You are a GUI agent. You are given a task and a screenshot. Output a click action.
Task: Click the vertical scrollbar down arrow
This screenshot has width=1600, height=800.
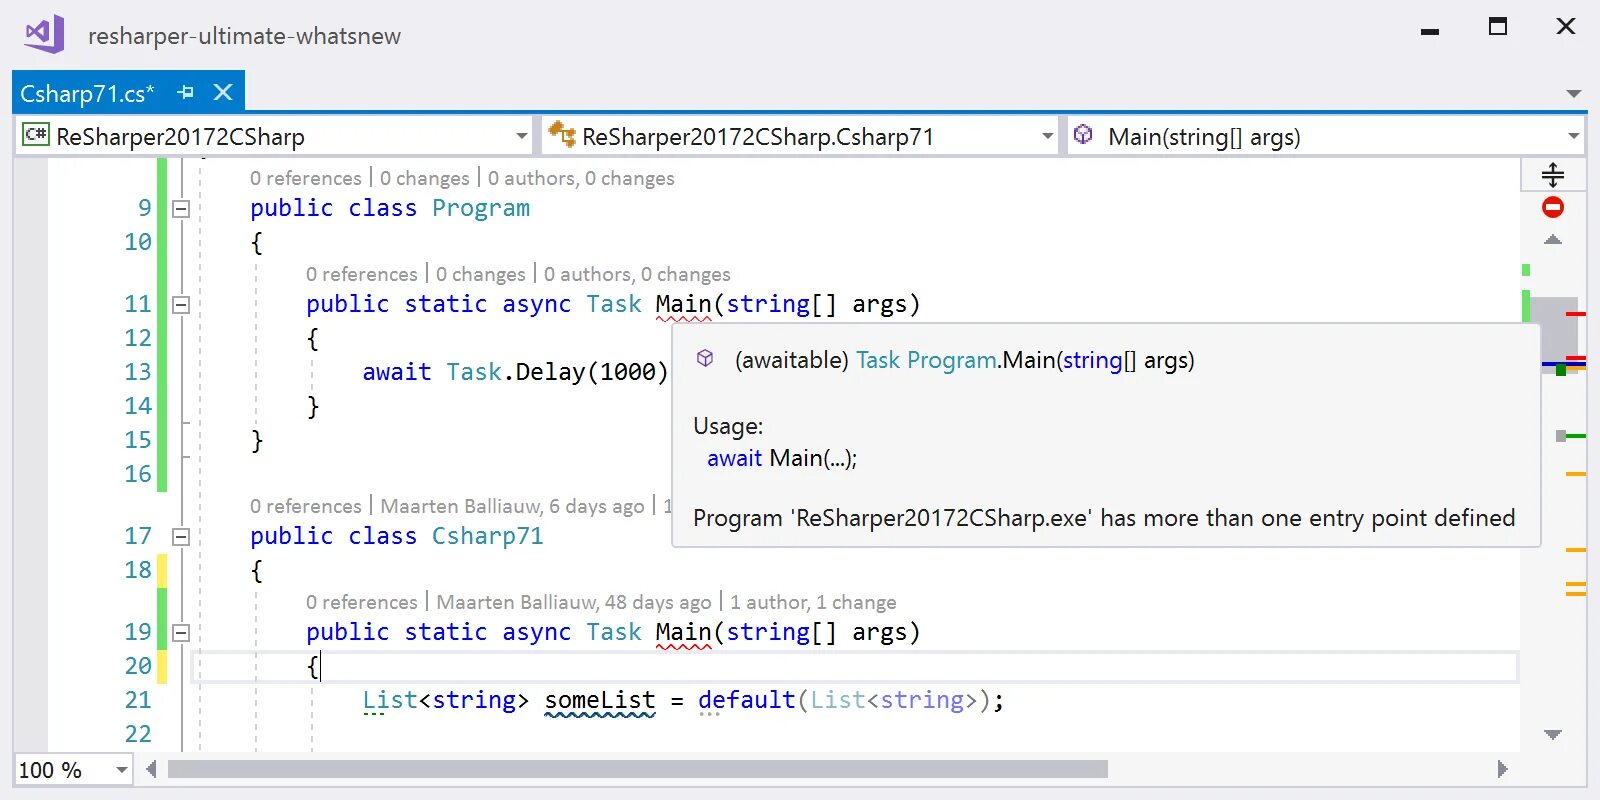[1553, 735]
